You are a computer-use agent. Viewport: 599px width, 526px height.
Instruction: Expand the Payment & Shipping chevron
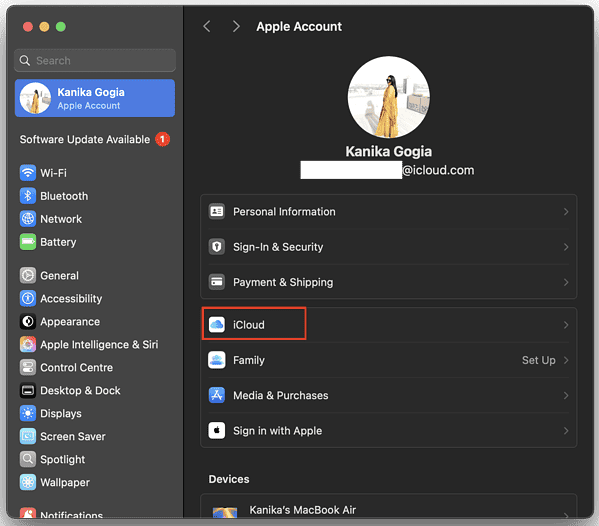click(x=566, y=282)
